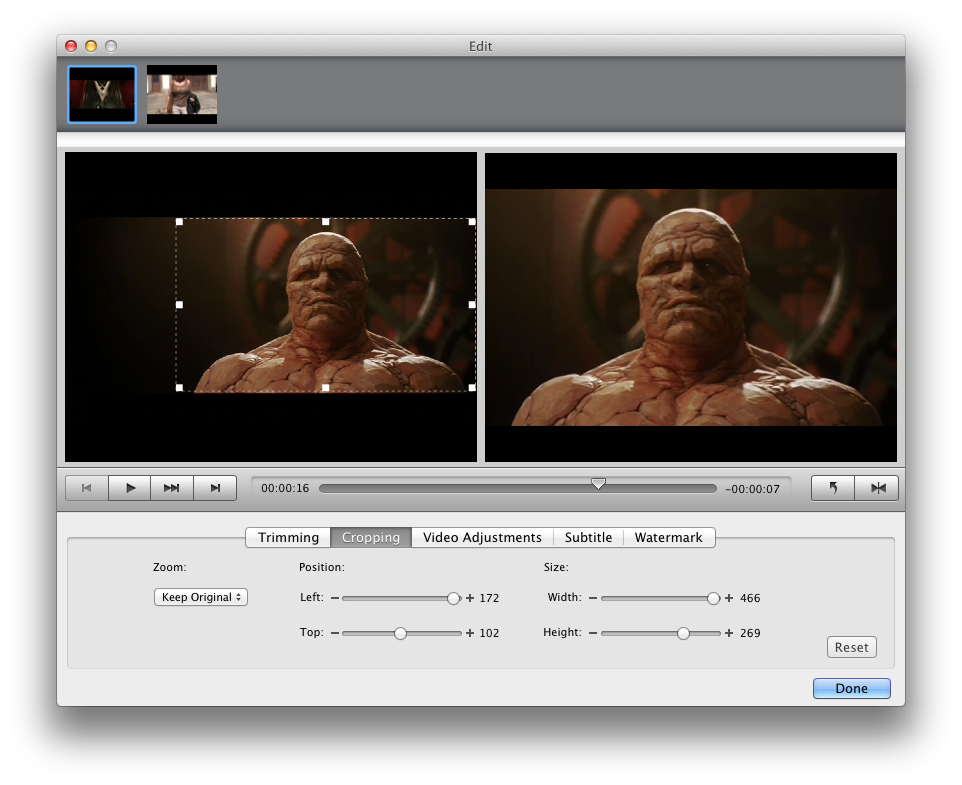The image size is (962, 785).
Task: Click the top-left crop handle
Action: point(179,222)
